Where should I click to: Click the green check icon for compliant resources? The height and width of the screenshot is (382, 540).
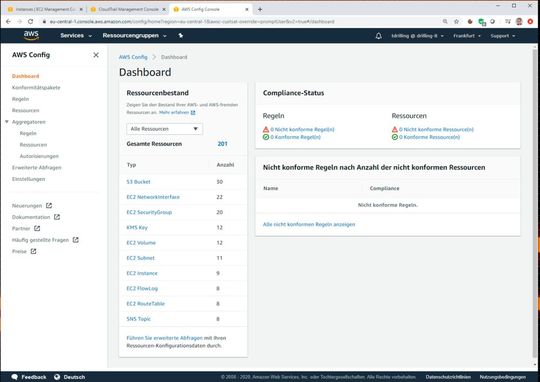click(x=395, y=137)
